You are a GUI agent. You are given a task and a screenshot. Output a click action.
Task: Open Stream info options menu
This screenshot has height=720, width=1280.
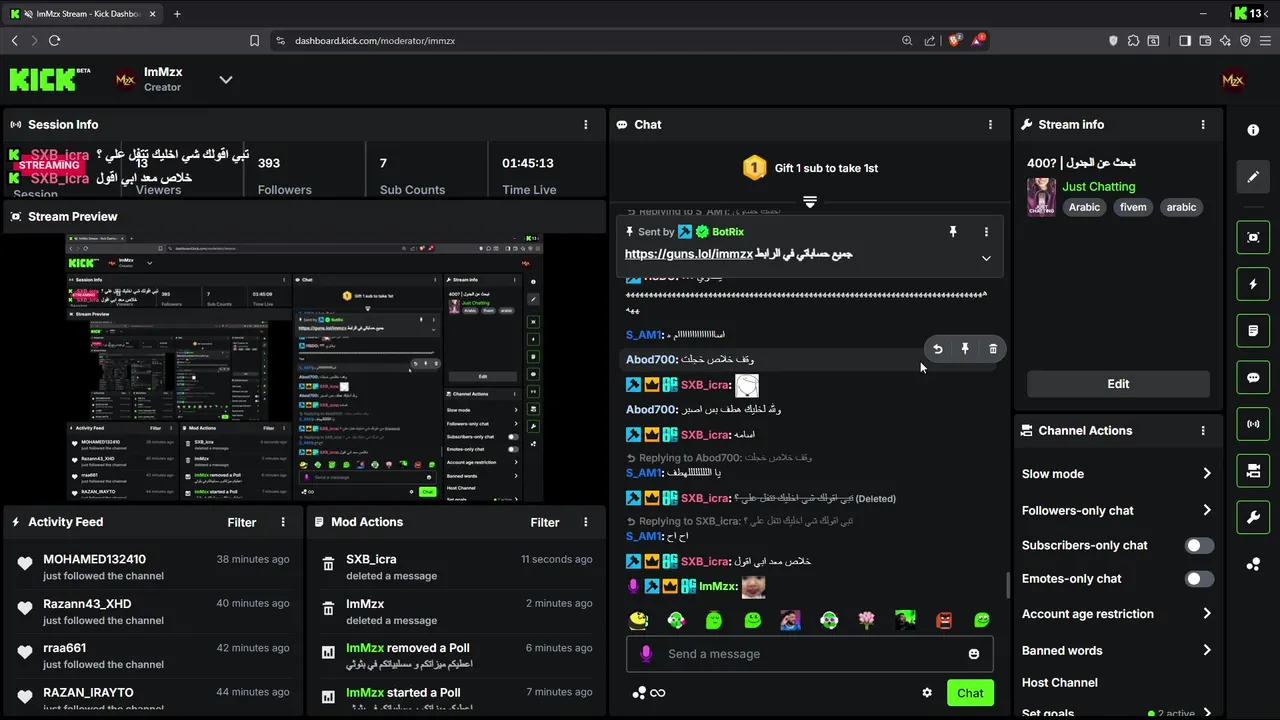click(x=1203, y=125)
